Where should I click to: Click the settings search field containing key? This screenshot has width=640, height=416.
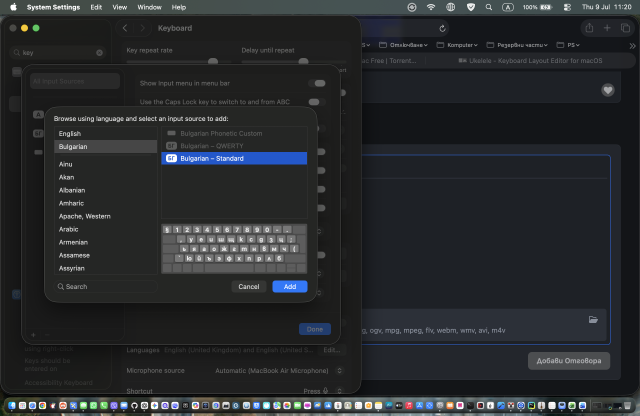[x=58, y=53]
